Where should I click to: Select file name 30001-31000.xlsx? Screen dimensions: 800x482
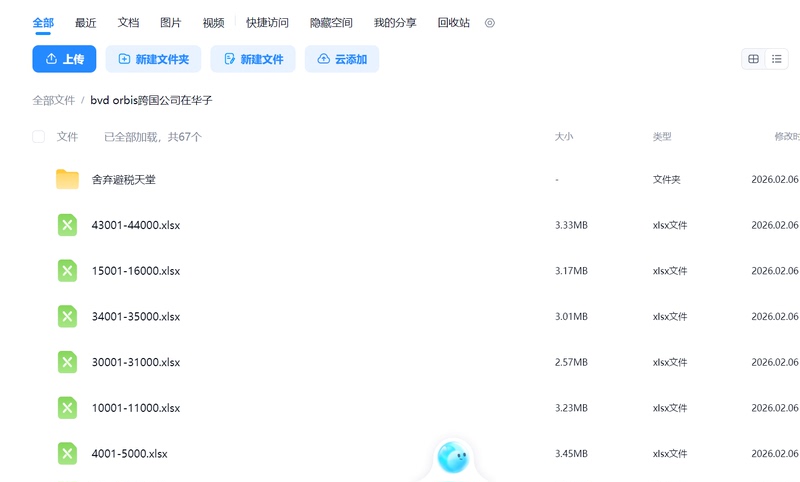(136, 362)
